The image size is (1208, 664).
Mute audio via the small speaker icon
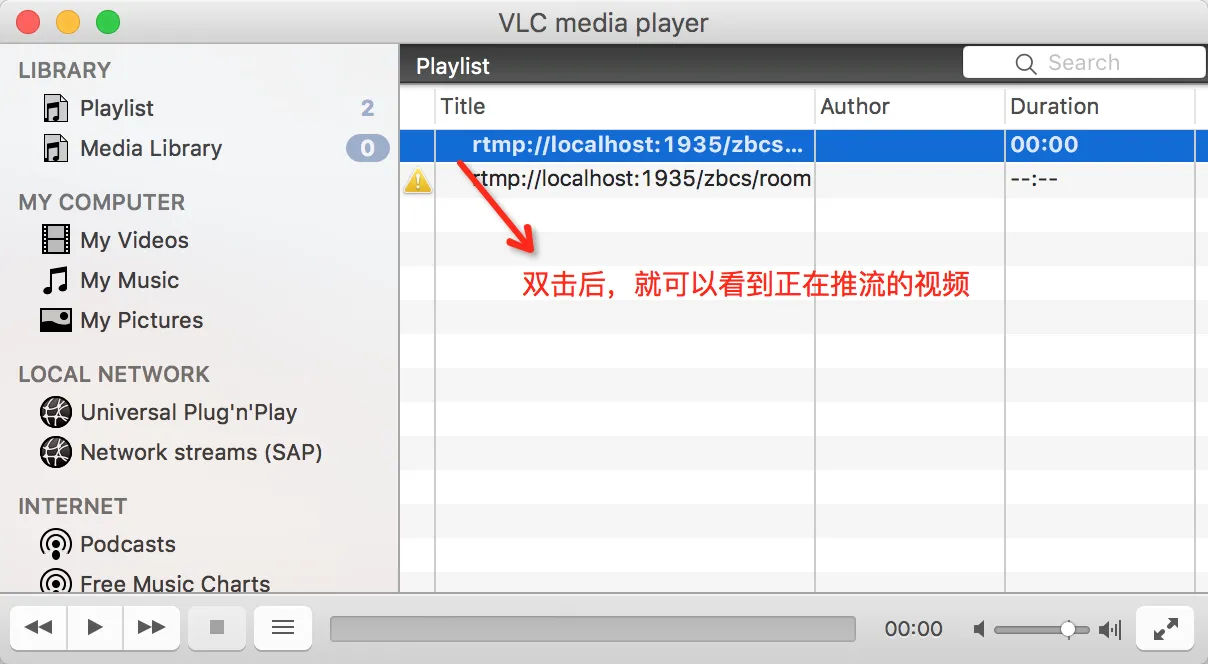pyautogui.click(x=980, y=629)
